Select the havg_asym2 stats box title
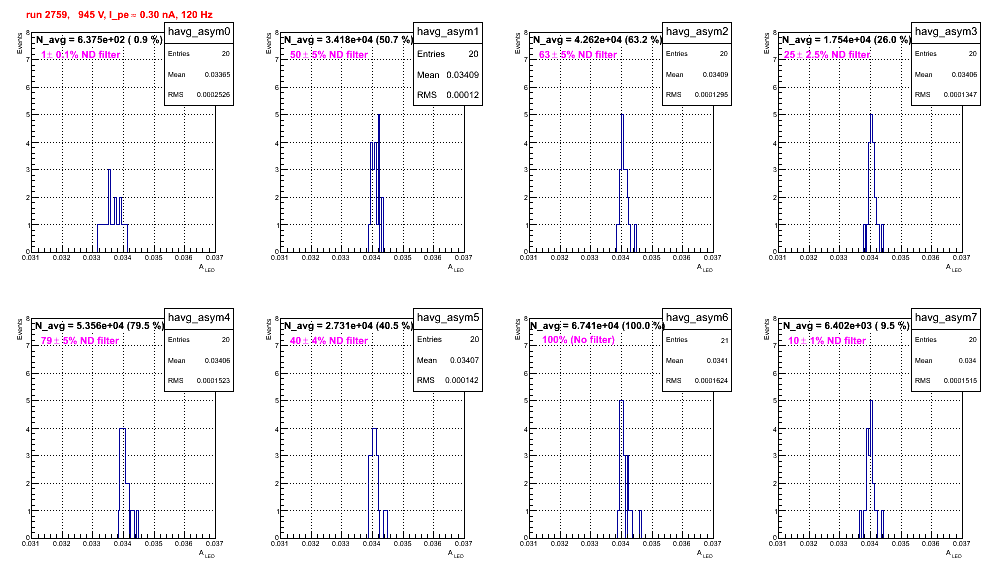The width and height of the screenshot is (996, 572). 697,31
